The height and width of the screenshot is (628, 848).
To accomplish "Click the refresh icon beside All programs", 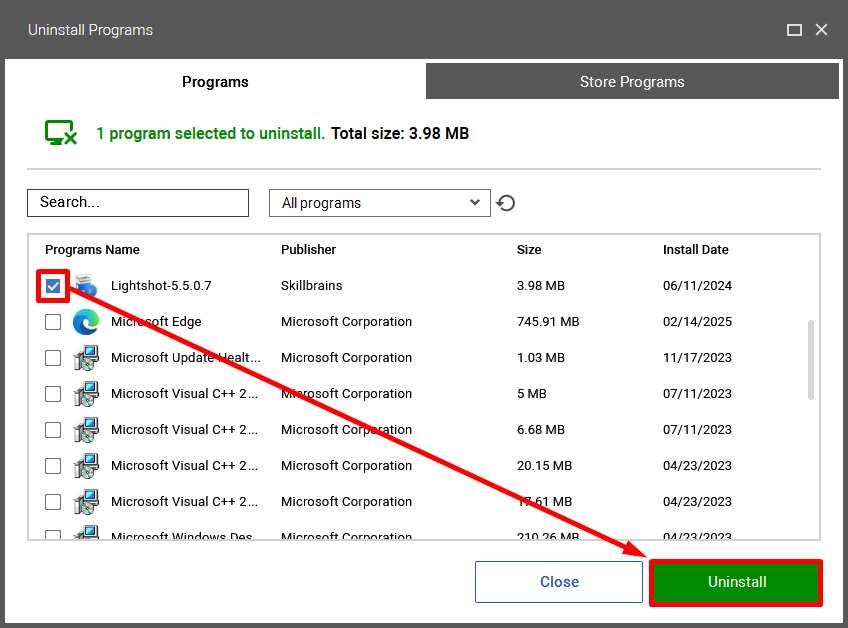I will pyautogui.click(x=506, y=203).
